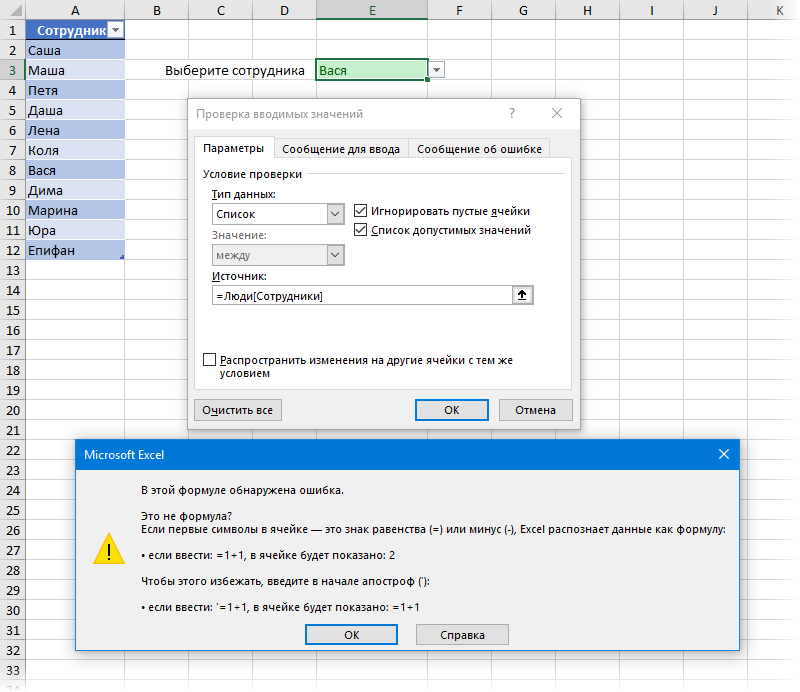The image size is (800, 692).
Task: Select row 20 header
Action: tap(13, 410)
